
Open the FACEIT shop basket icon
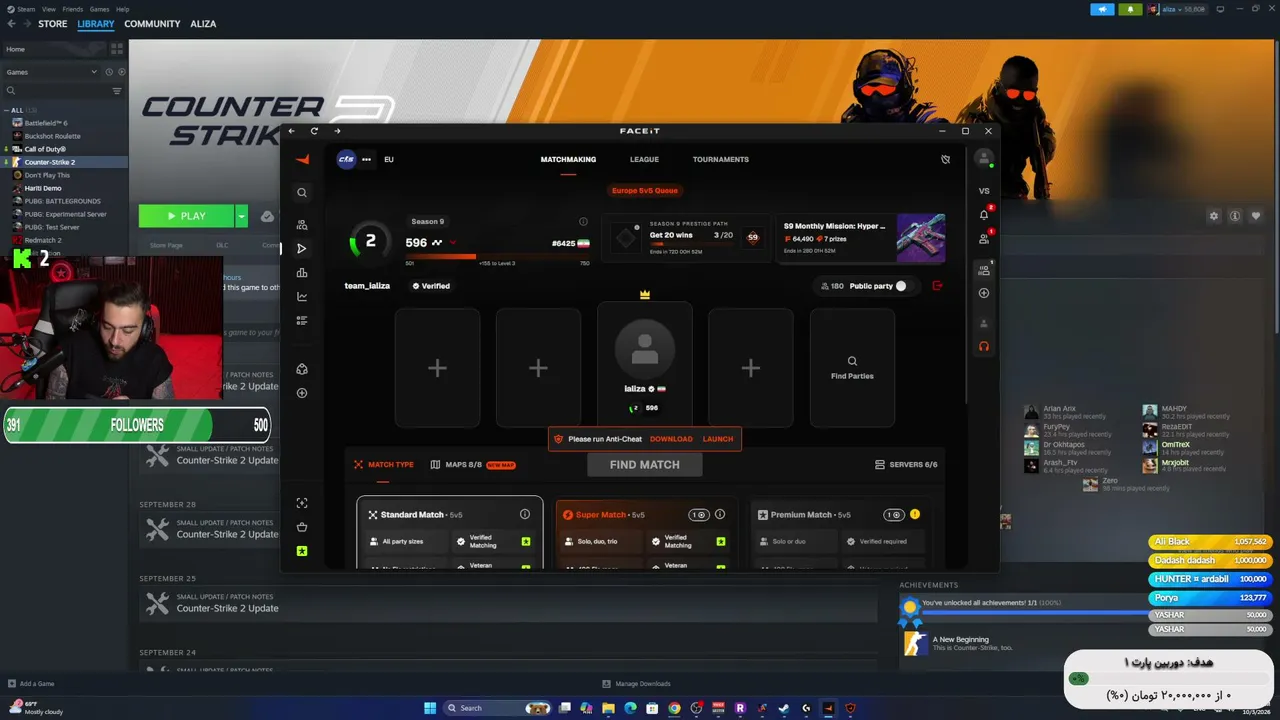click(x=302, y=527)
